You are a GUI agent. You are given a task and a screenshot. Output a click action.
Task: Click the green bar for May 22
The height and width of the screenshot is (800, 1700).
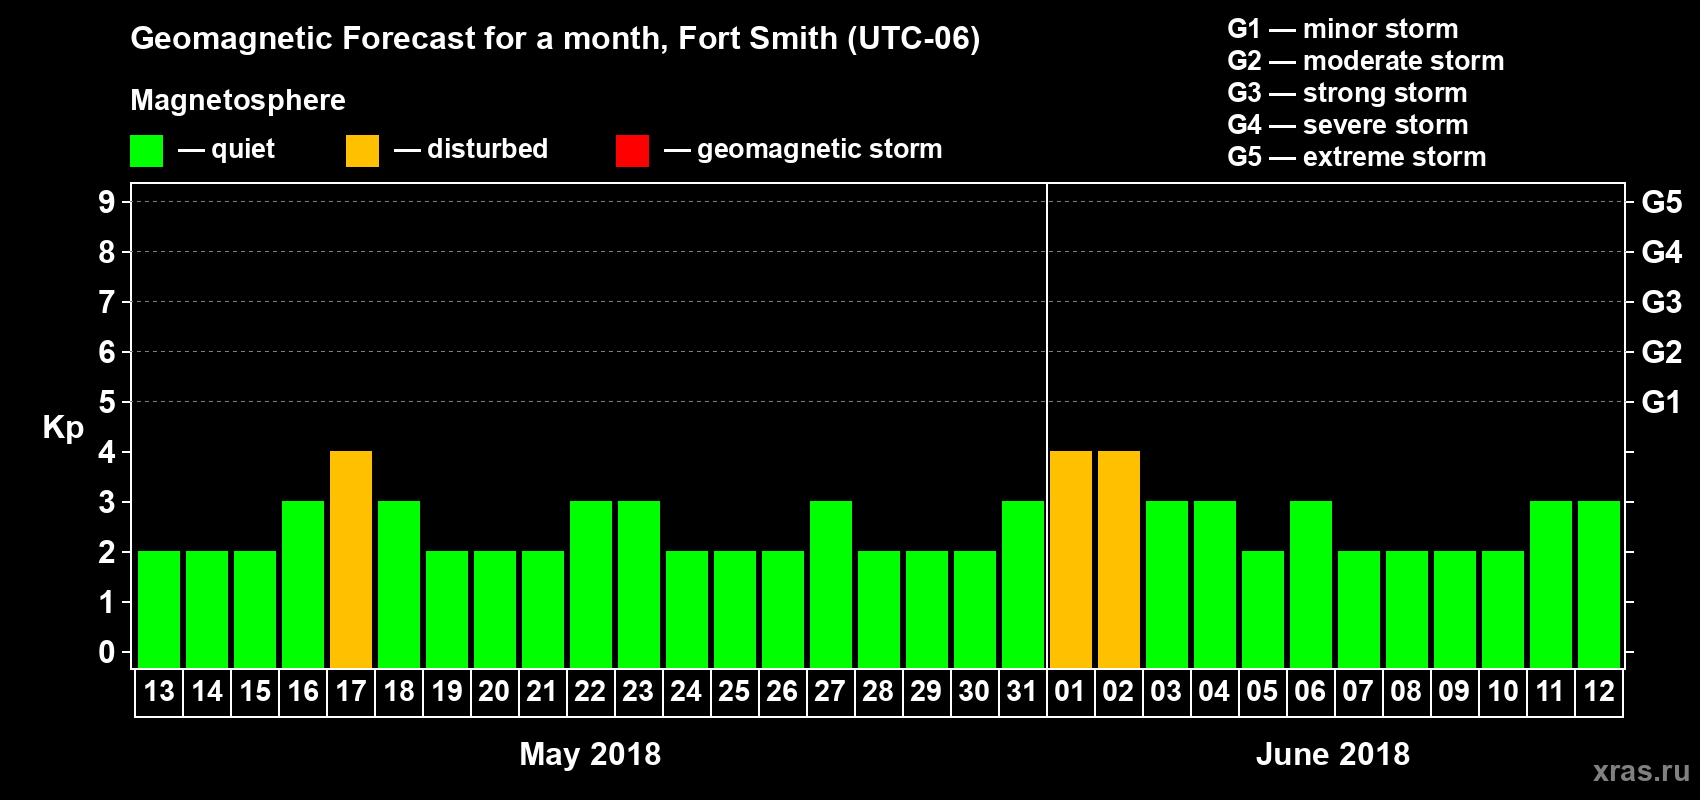coord(591,584)
